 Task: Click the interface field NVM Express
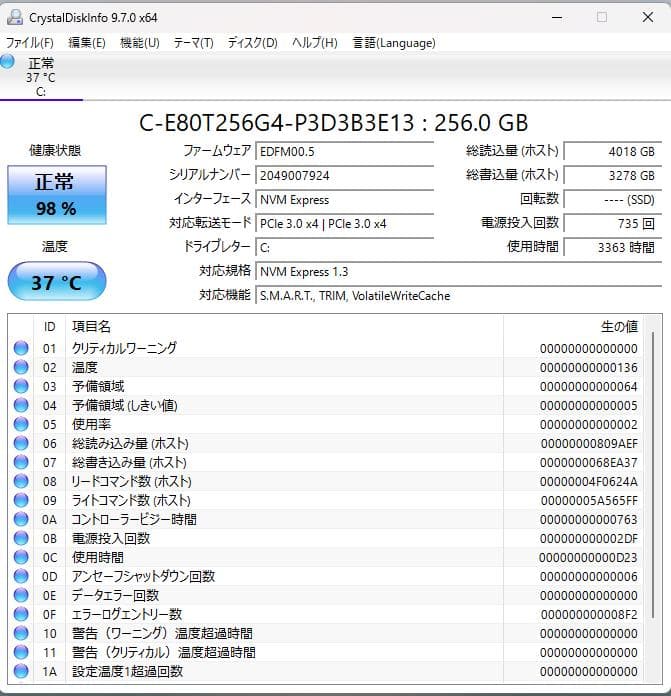(344, 199)
